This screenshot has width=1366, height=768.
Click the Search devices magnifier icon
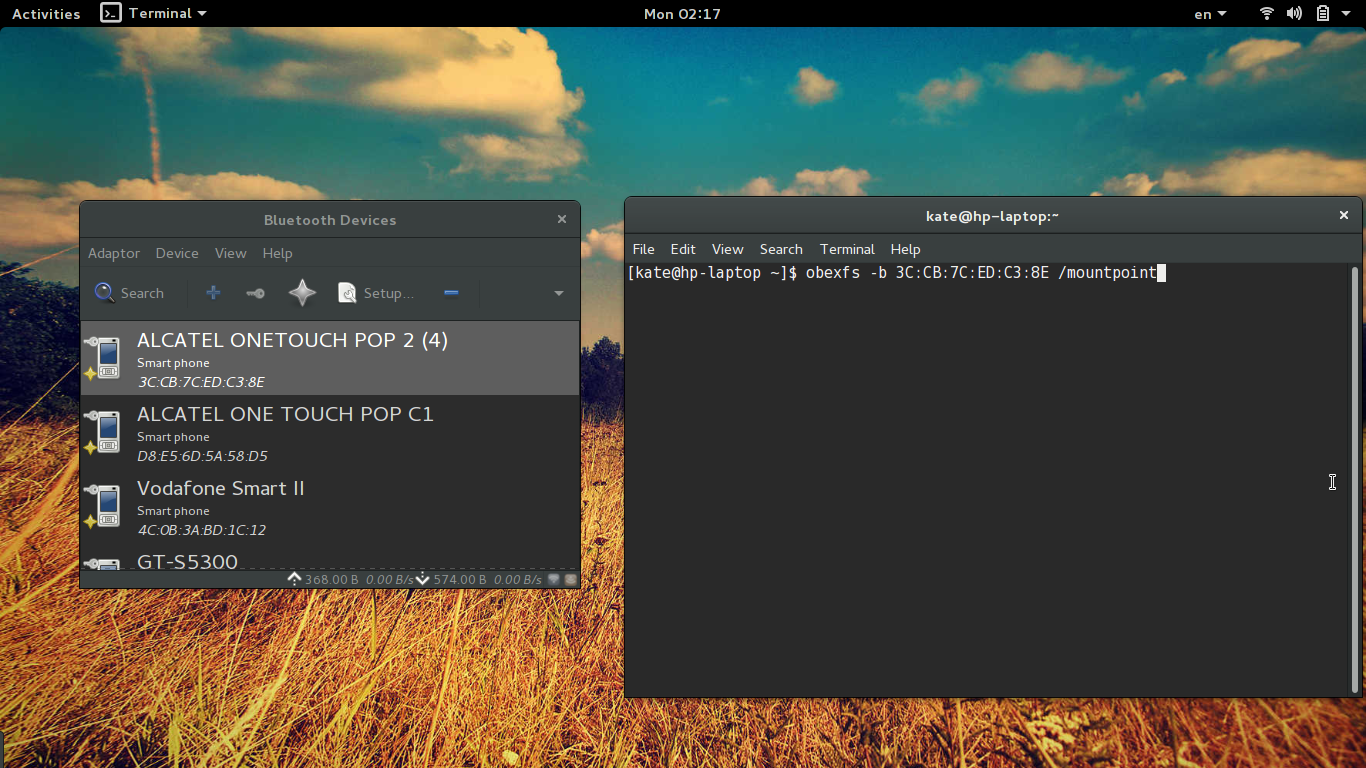(105, 293)
